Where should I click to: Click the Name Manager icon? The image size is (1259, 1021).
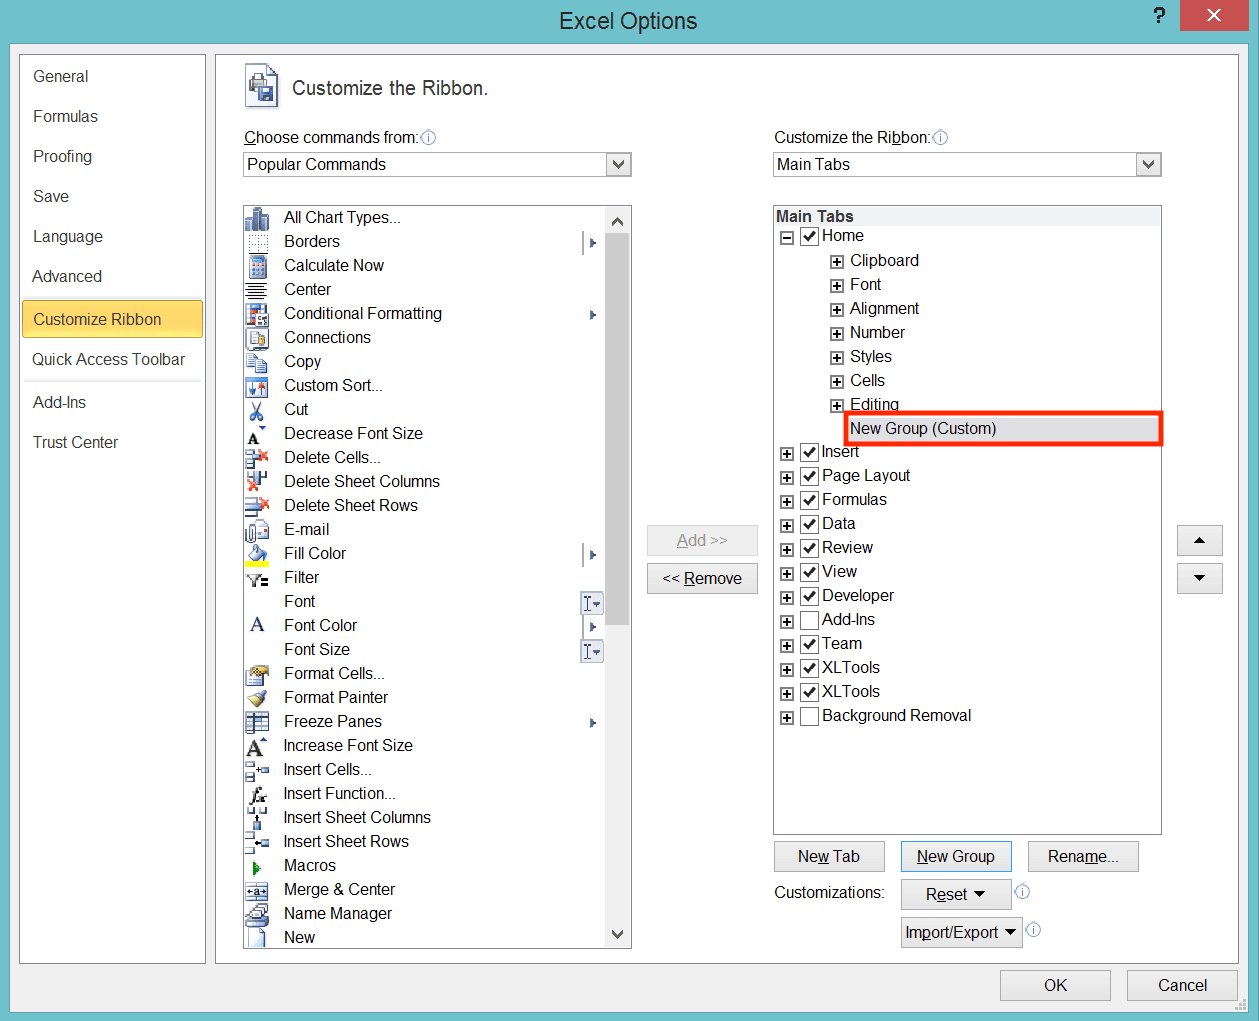coord(257,914)
